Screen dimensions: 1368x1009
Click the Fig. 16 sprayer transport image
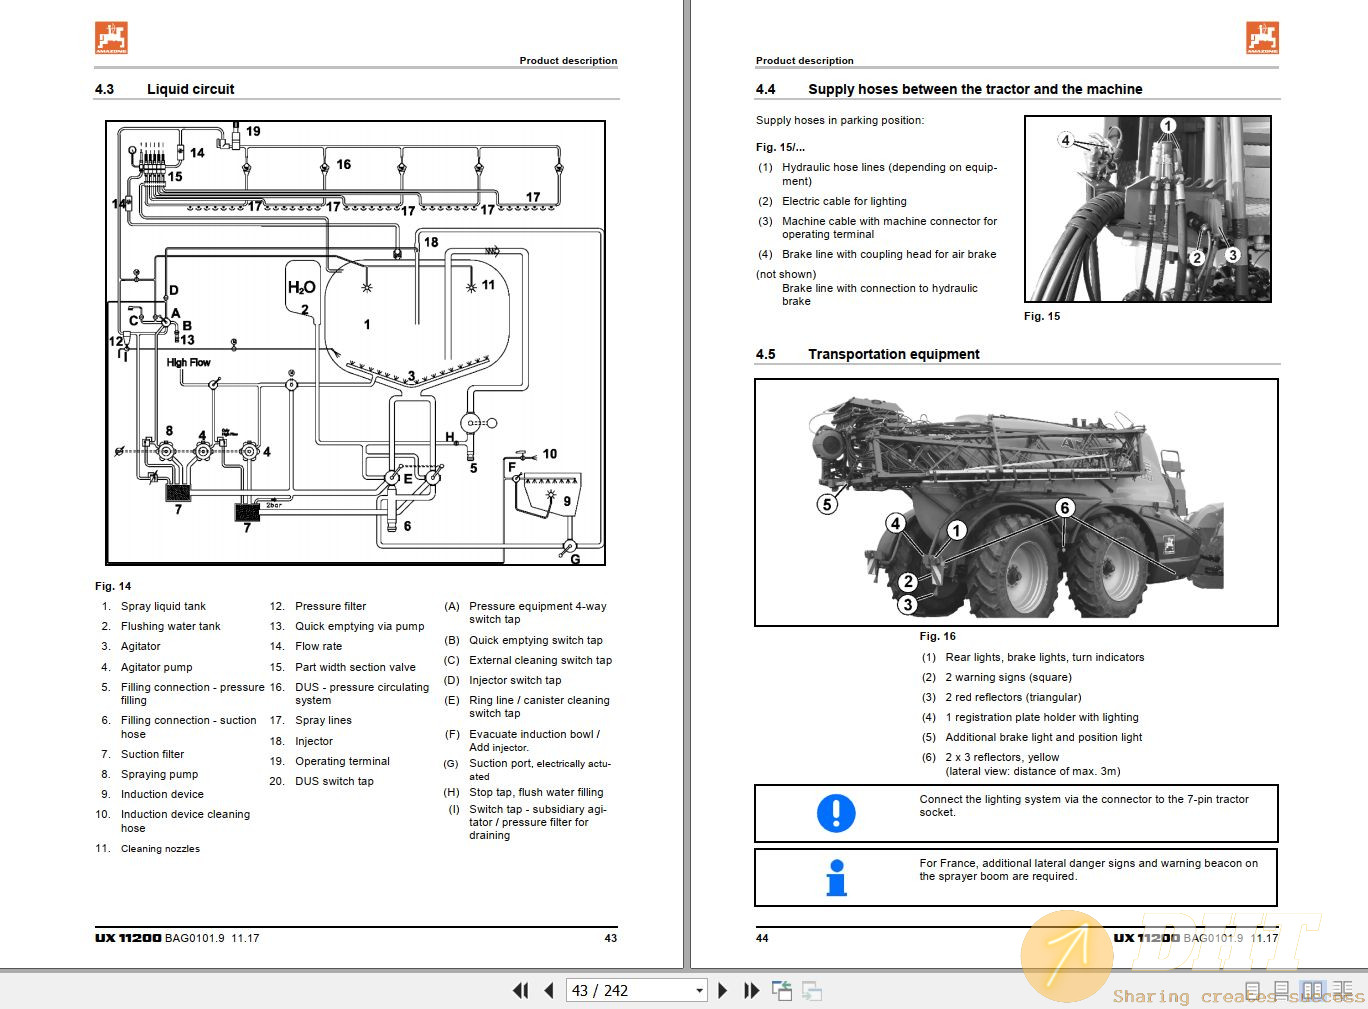[x=1016, y=502]
